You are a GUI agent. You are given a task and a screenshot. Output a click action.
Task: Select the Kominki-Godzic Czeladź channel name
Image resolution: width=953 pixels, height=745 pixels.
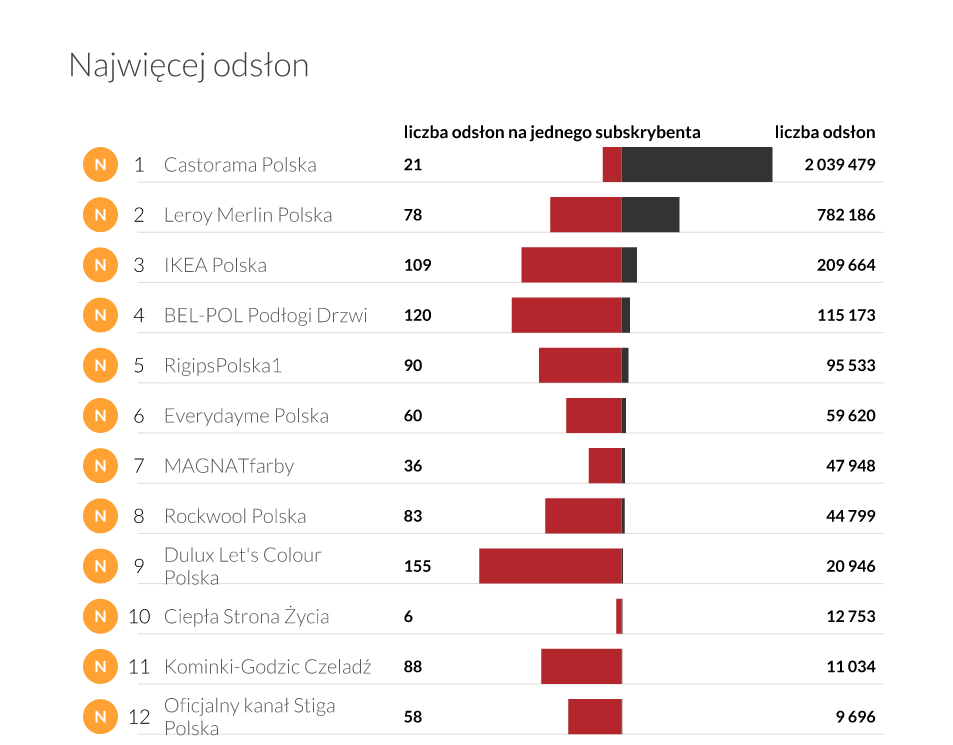click(x=267, y=667)
